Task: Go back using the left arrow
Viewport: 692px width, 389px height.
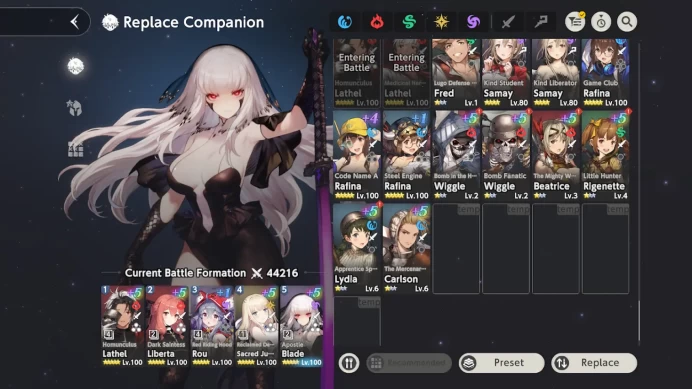Action: [75, 22]
